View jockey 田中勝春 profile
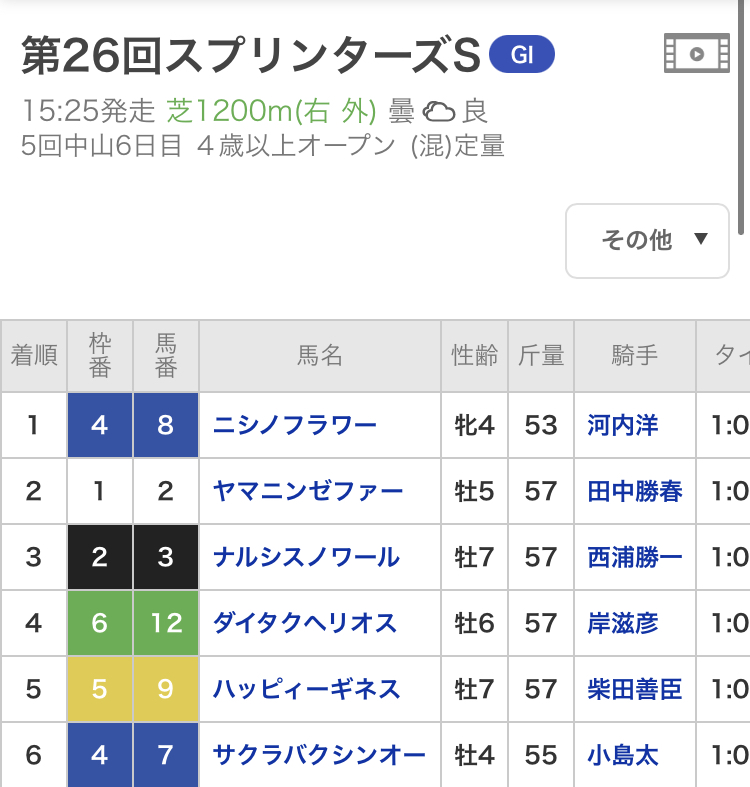 pos(635,491)
